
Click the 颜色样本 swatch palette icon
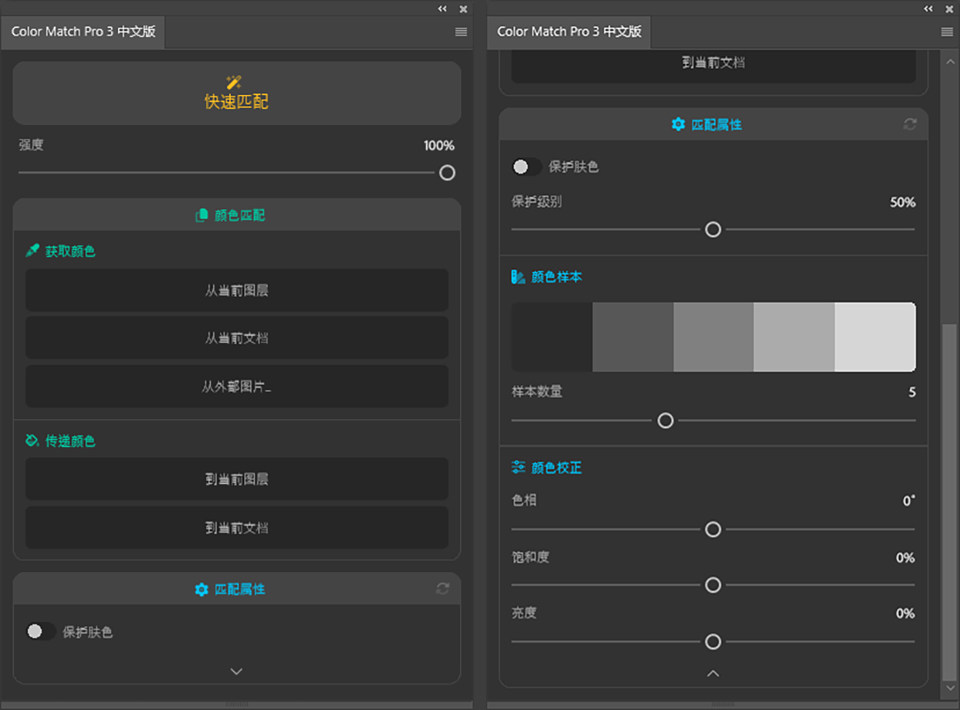point(518,277)
